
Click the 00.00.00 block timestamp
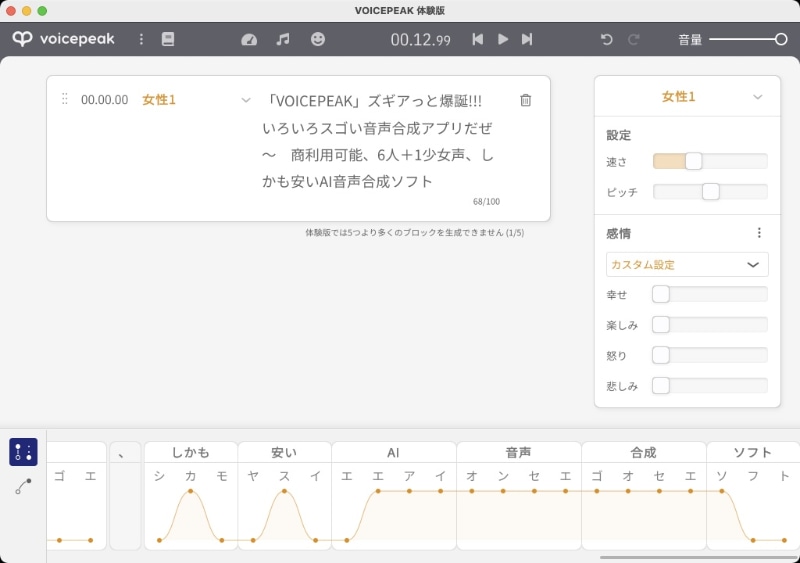[105, 100]
